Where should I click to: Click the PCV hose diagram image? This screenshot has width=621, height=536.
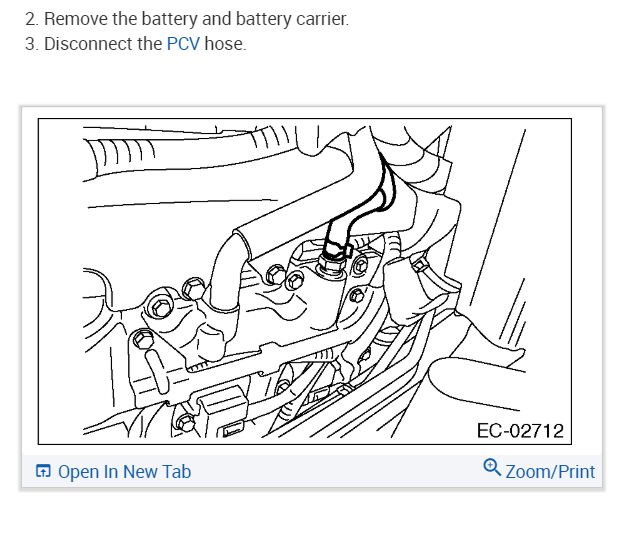(305, 281)
